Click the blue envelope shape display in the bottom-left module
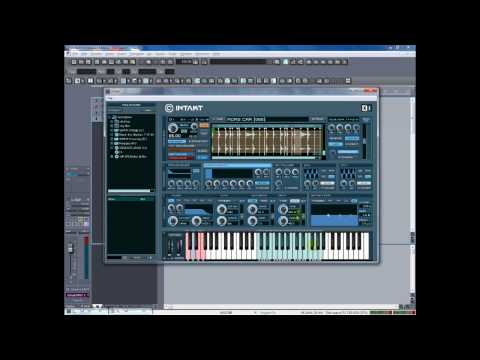480x360 pixels. tap(198, 210)
